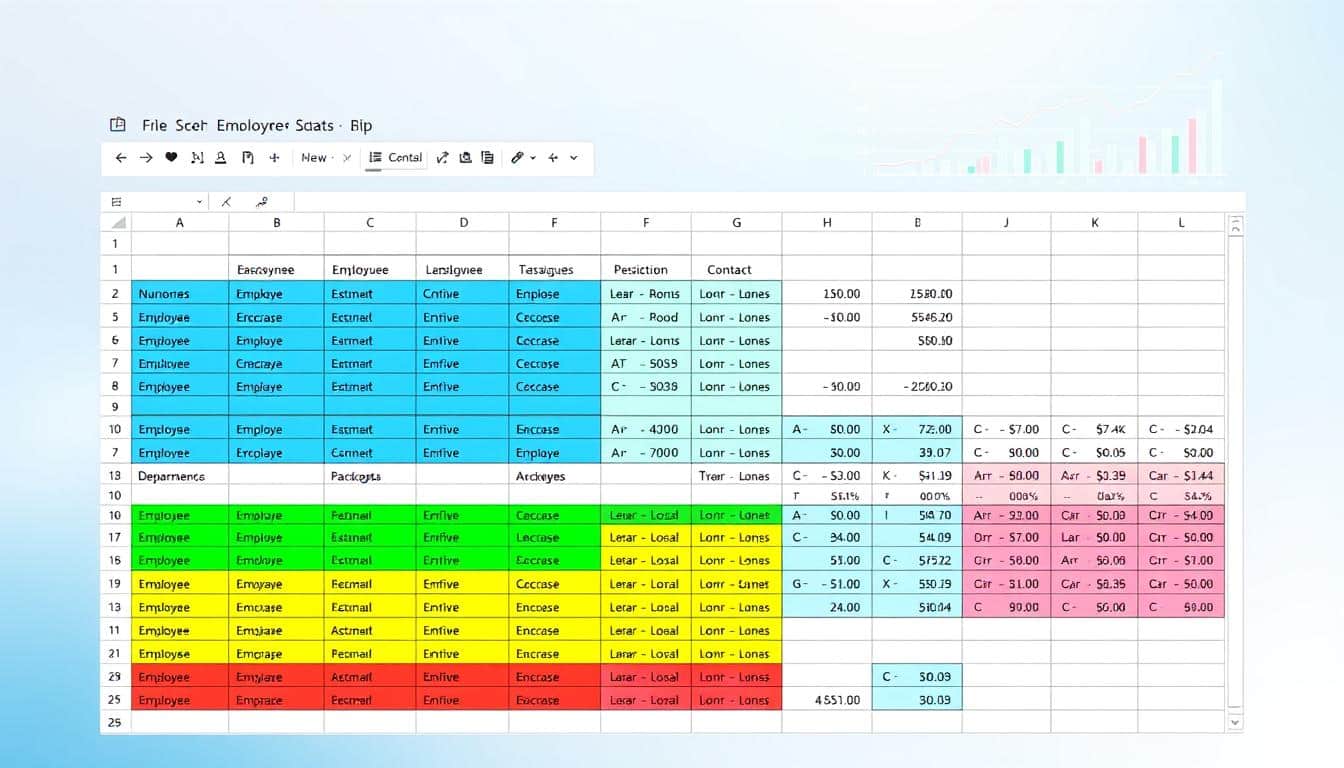Click the New button

314,158
